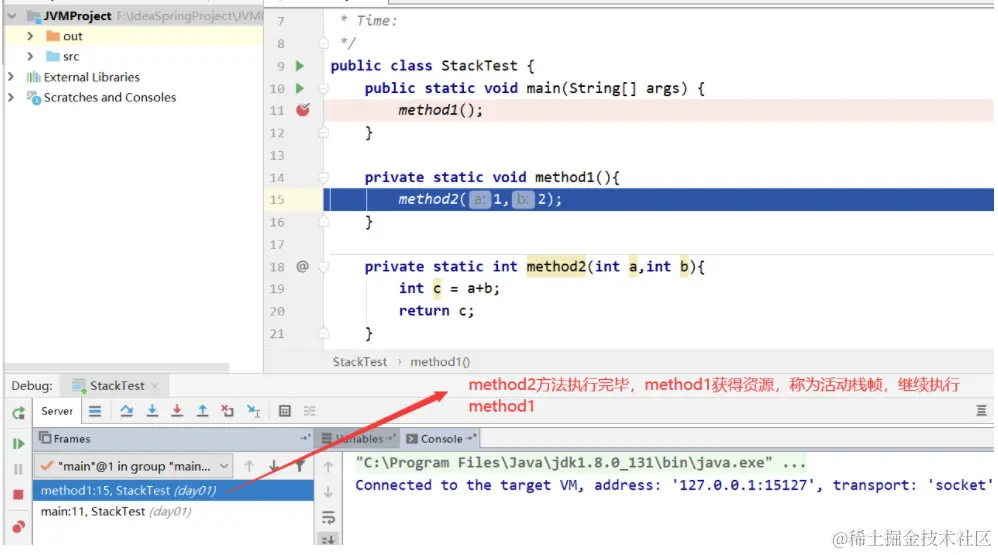Click the Rerun StackTest debug icon

pyautogui.click(x=18, y=413)
